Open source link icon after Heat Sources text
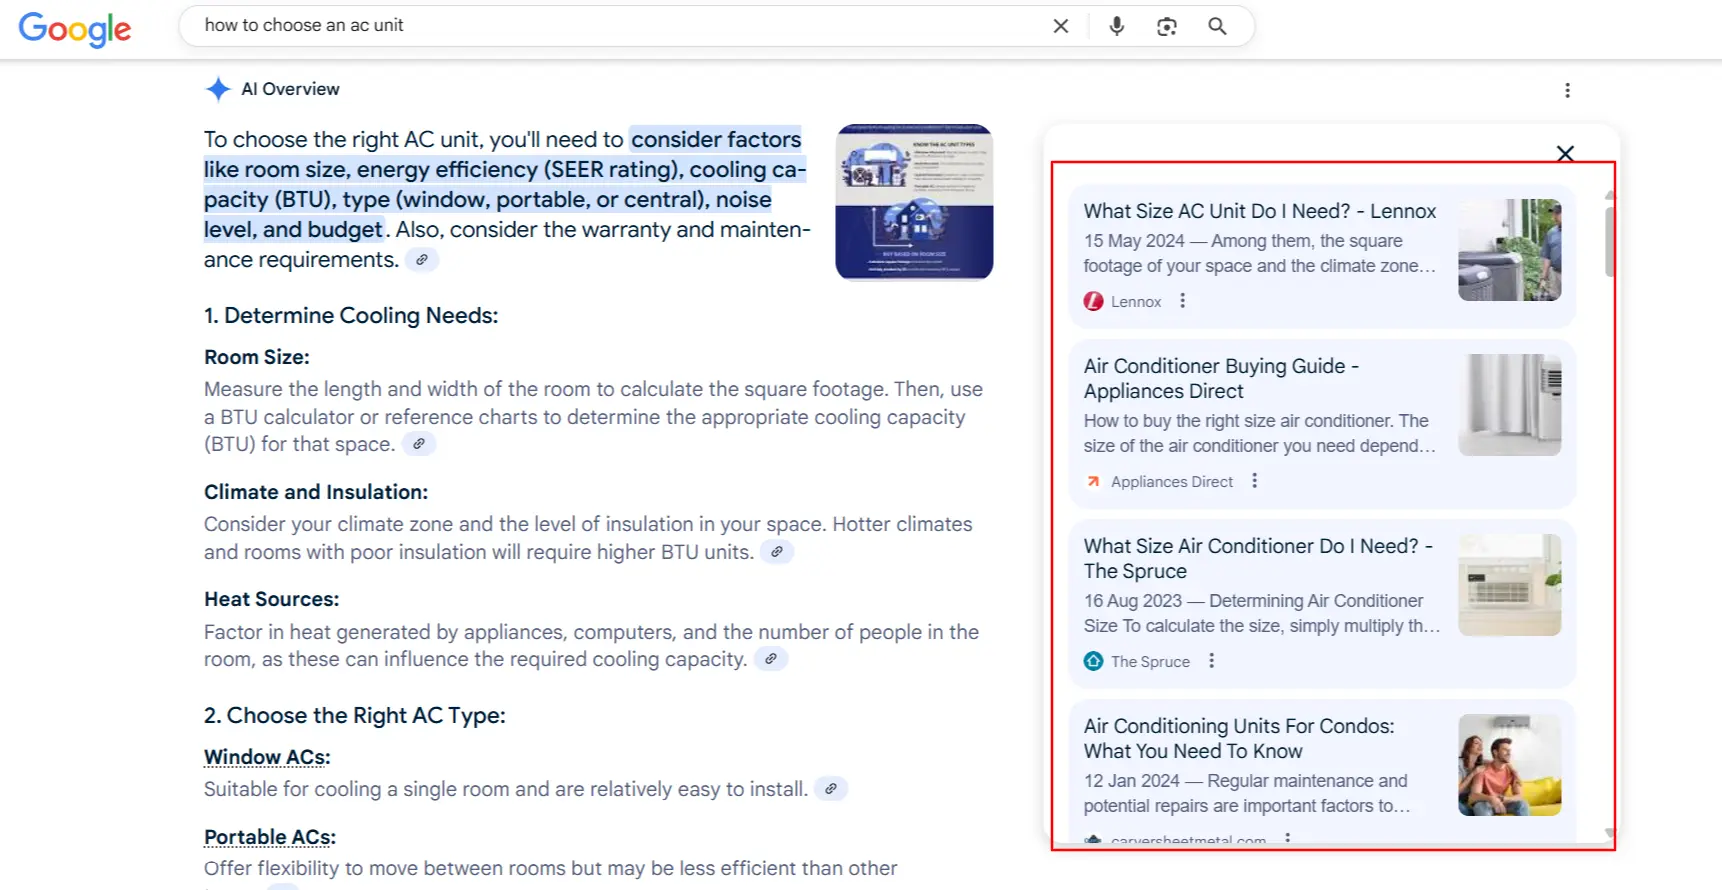 click(771, 659)
